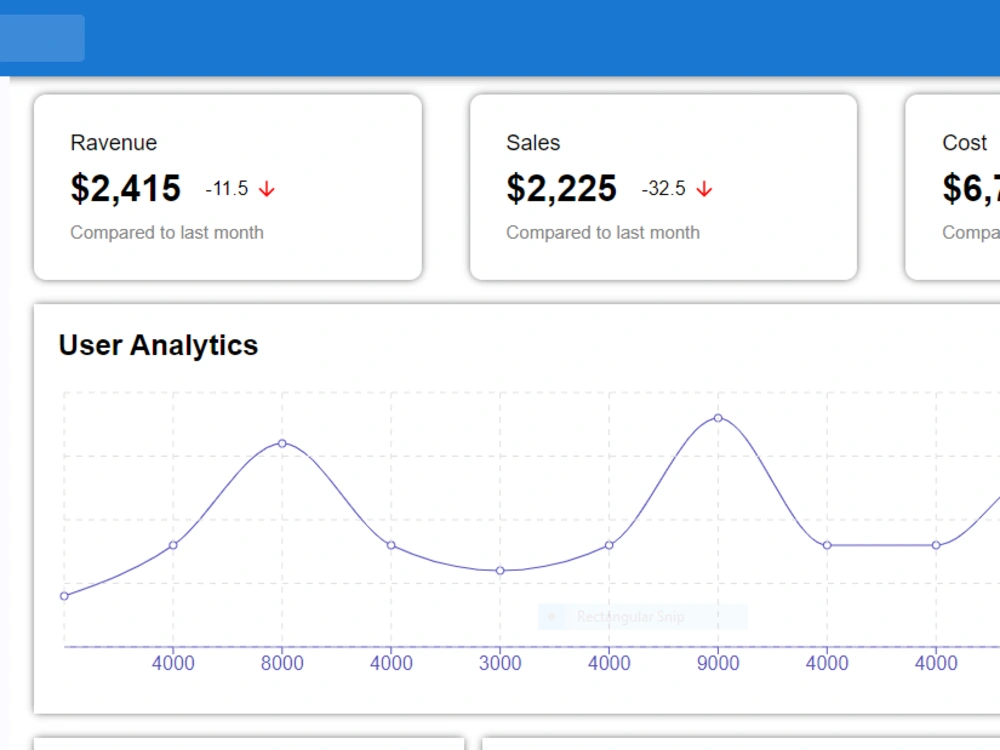Viewport: 1000px width, 750px height.
Task: Click the -11.5 change value
Action: click(226, 189)
